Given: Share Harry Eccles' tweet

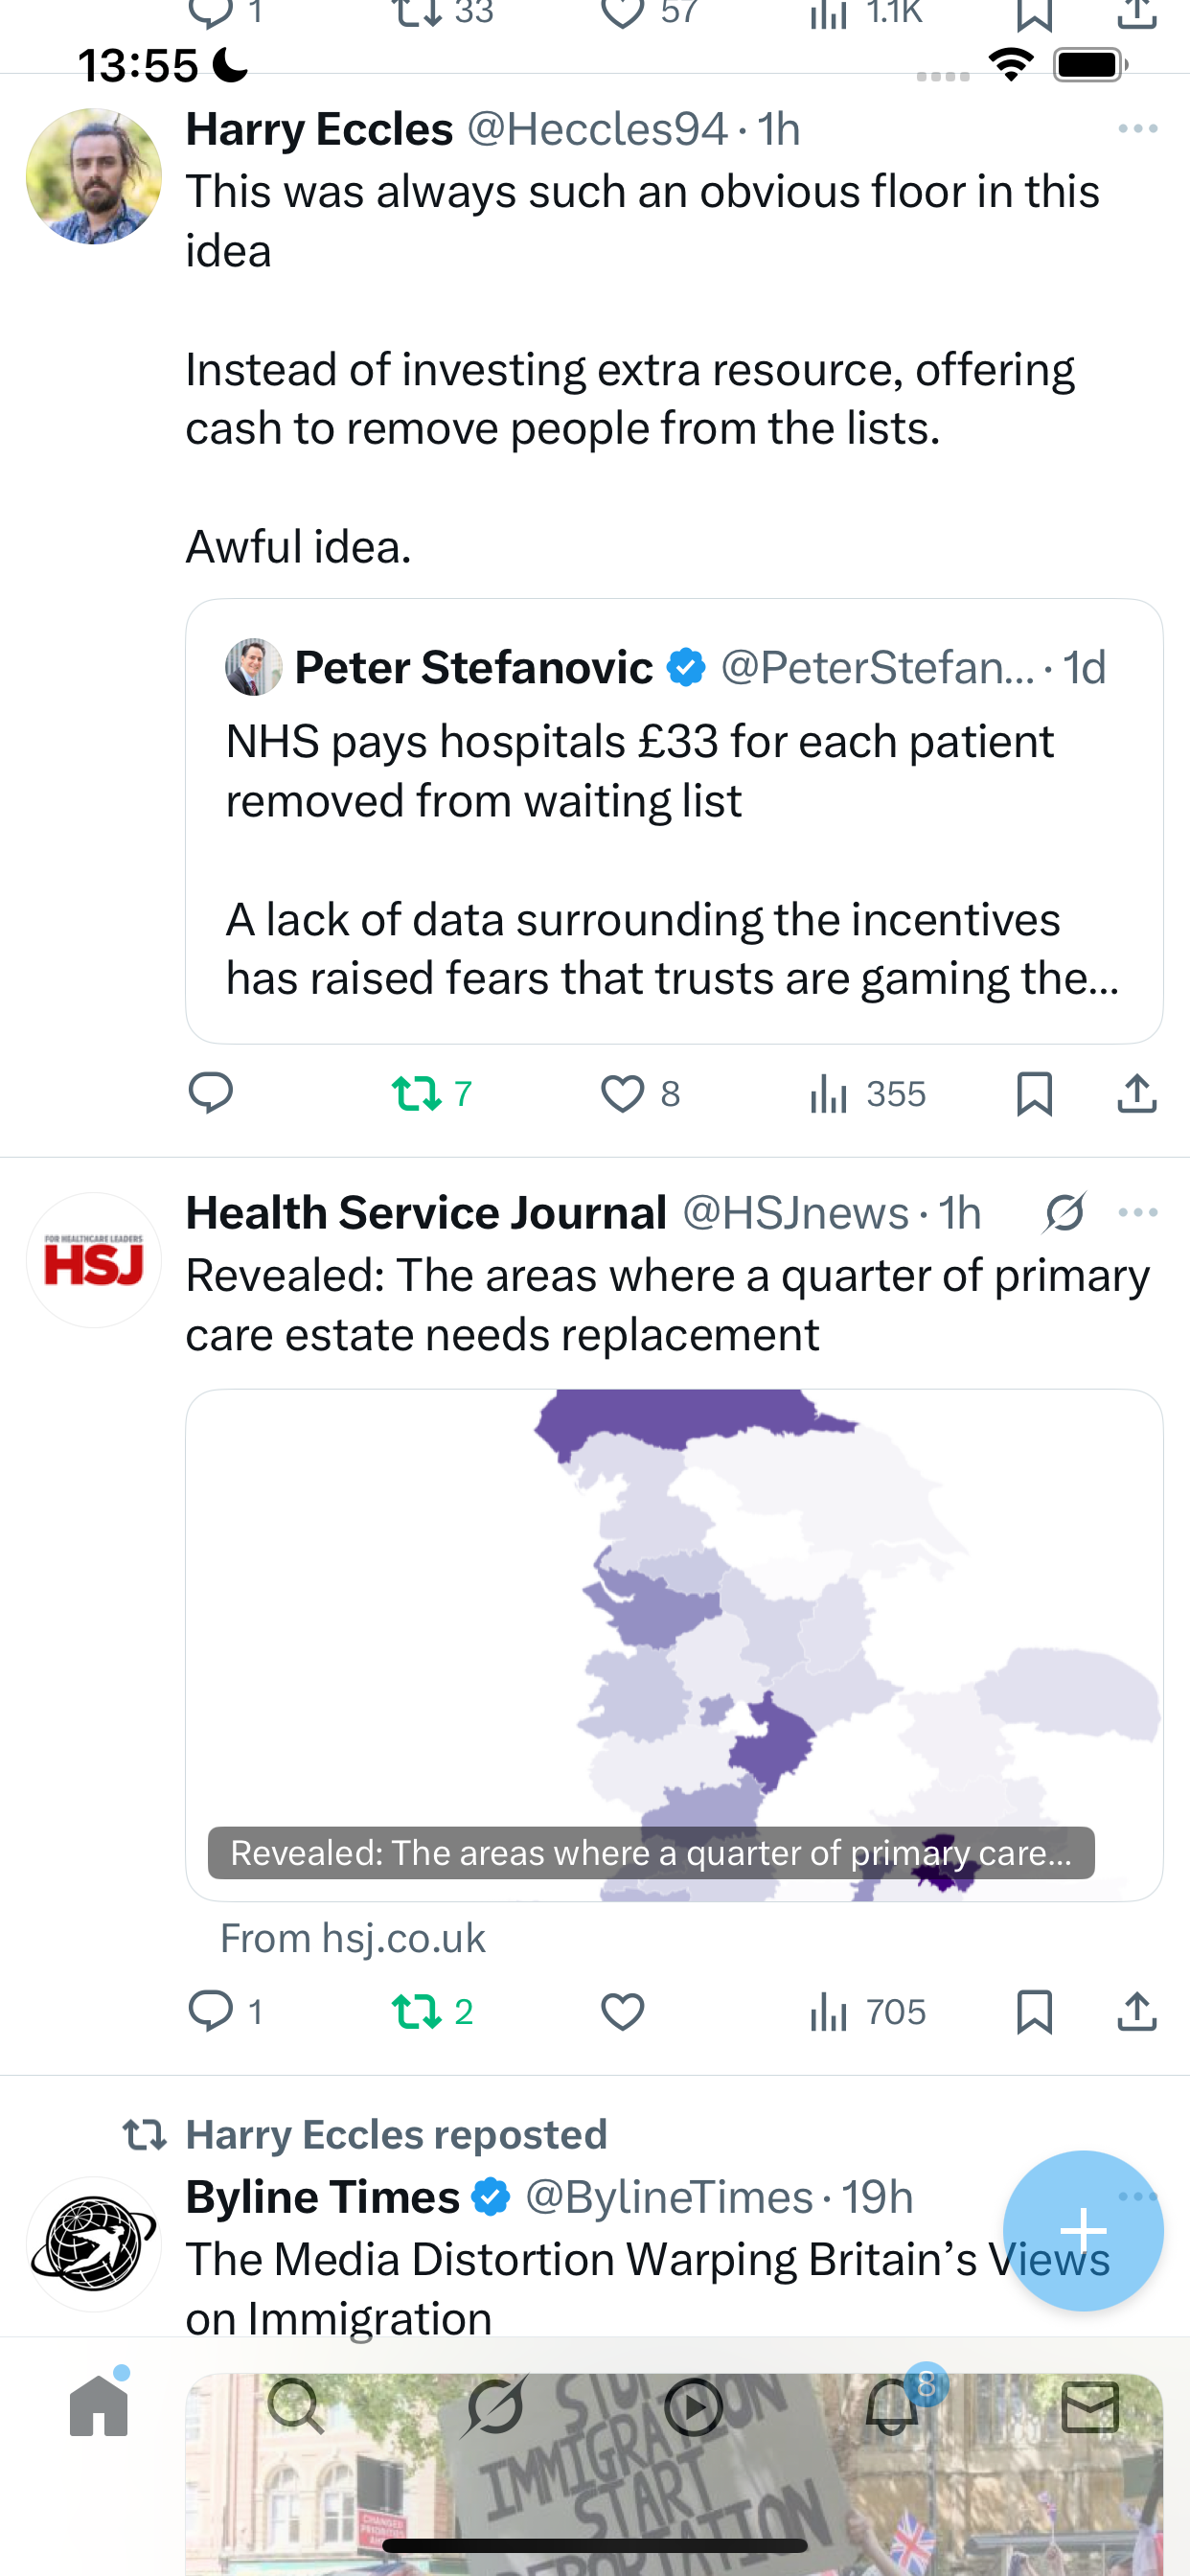Looking at the screenshot, I should click(x=1136, y=1093).
